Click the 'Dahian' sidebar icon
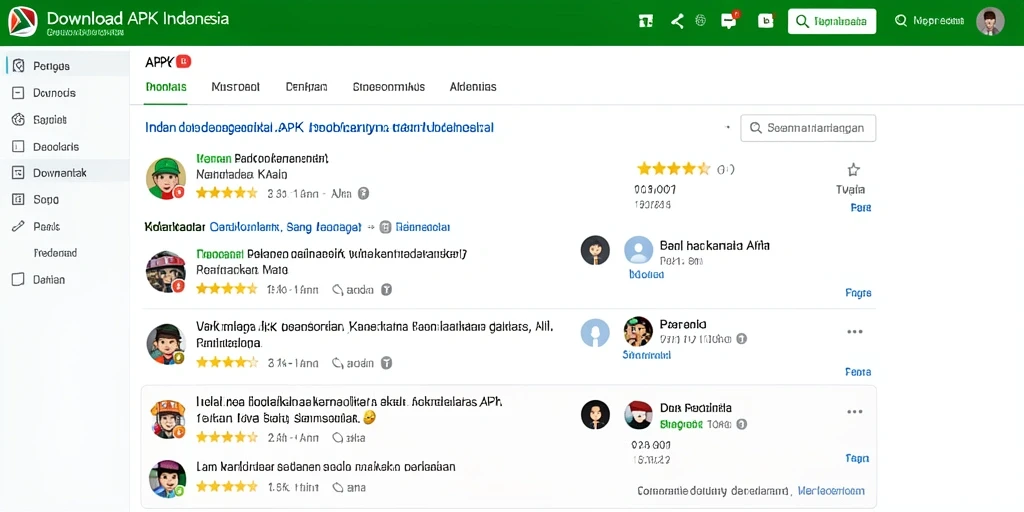This screenshot has height=512, width=1024. 19,280
